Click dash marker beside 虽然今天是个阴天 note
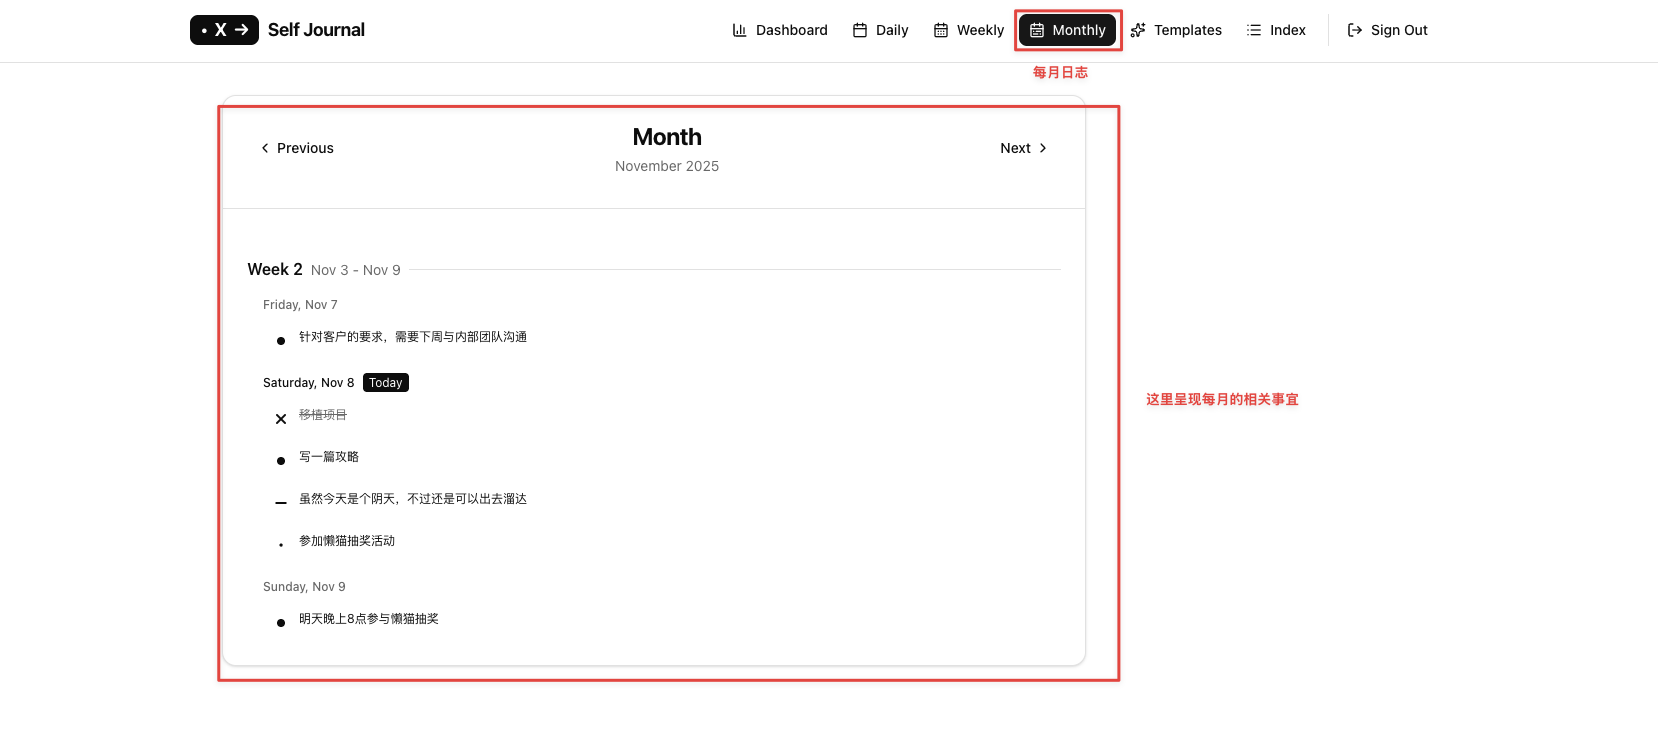The image size is (1658, 743). point(281,503)
